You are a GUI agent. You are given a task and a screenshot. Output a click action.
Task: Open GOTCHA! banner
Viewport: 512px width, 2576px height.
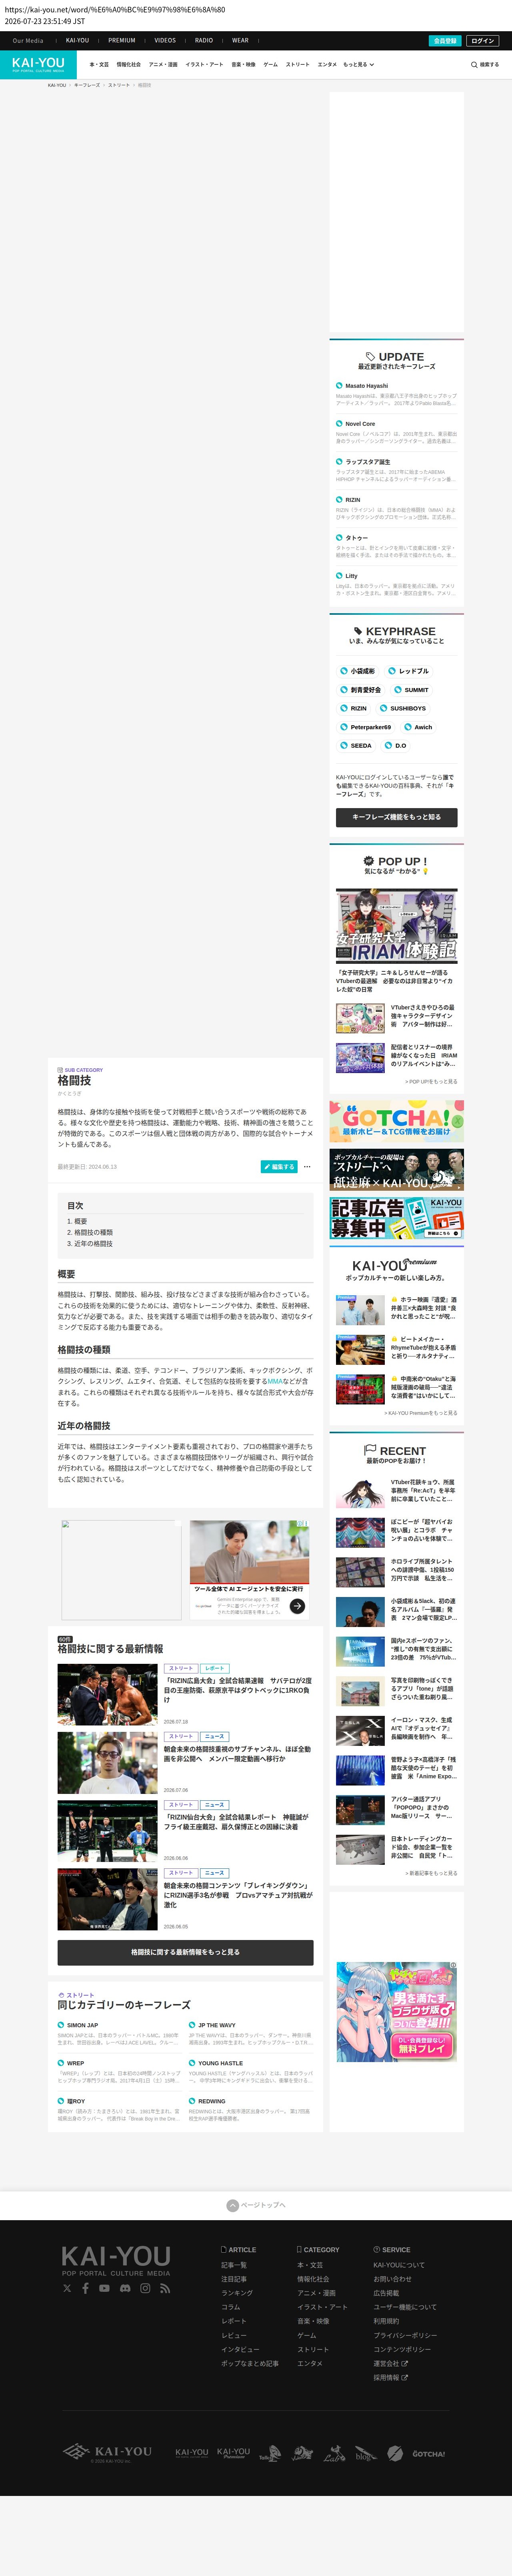396,1121
